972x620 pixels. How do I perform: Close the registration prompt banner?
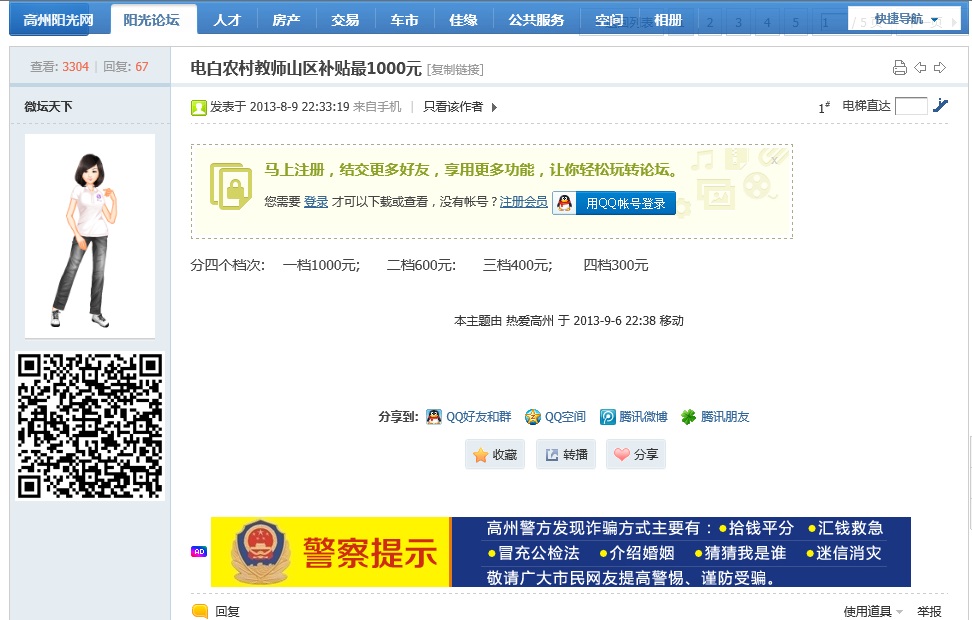click(x=774, y=159)
